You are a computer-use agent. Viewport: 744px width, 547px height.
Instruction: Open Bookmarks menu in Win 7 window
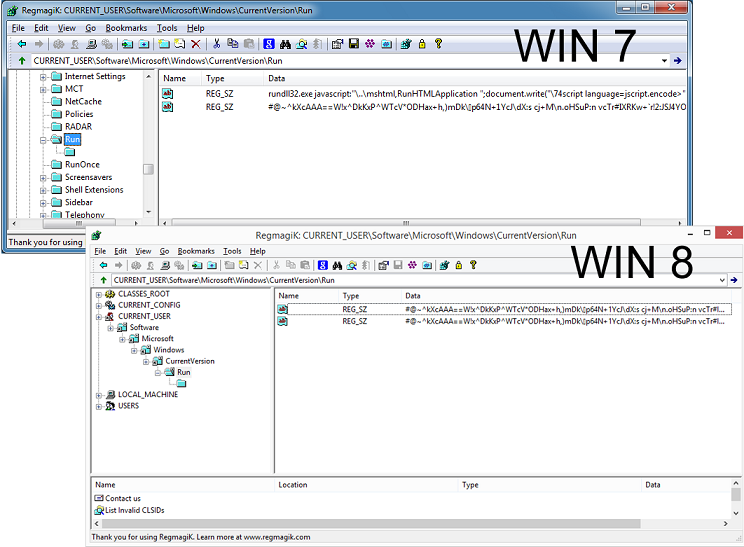tap(126, 28)
